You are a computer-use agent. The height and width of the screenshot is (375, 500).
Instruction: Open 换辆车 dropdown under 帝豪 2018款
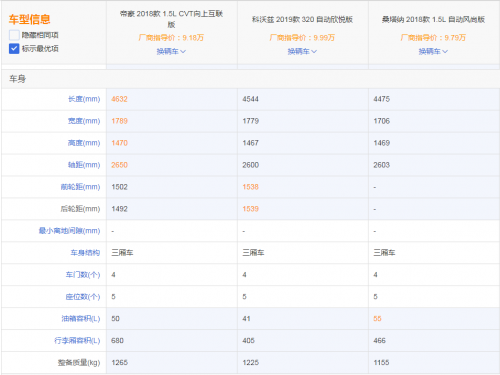tap(171, 51)
